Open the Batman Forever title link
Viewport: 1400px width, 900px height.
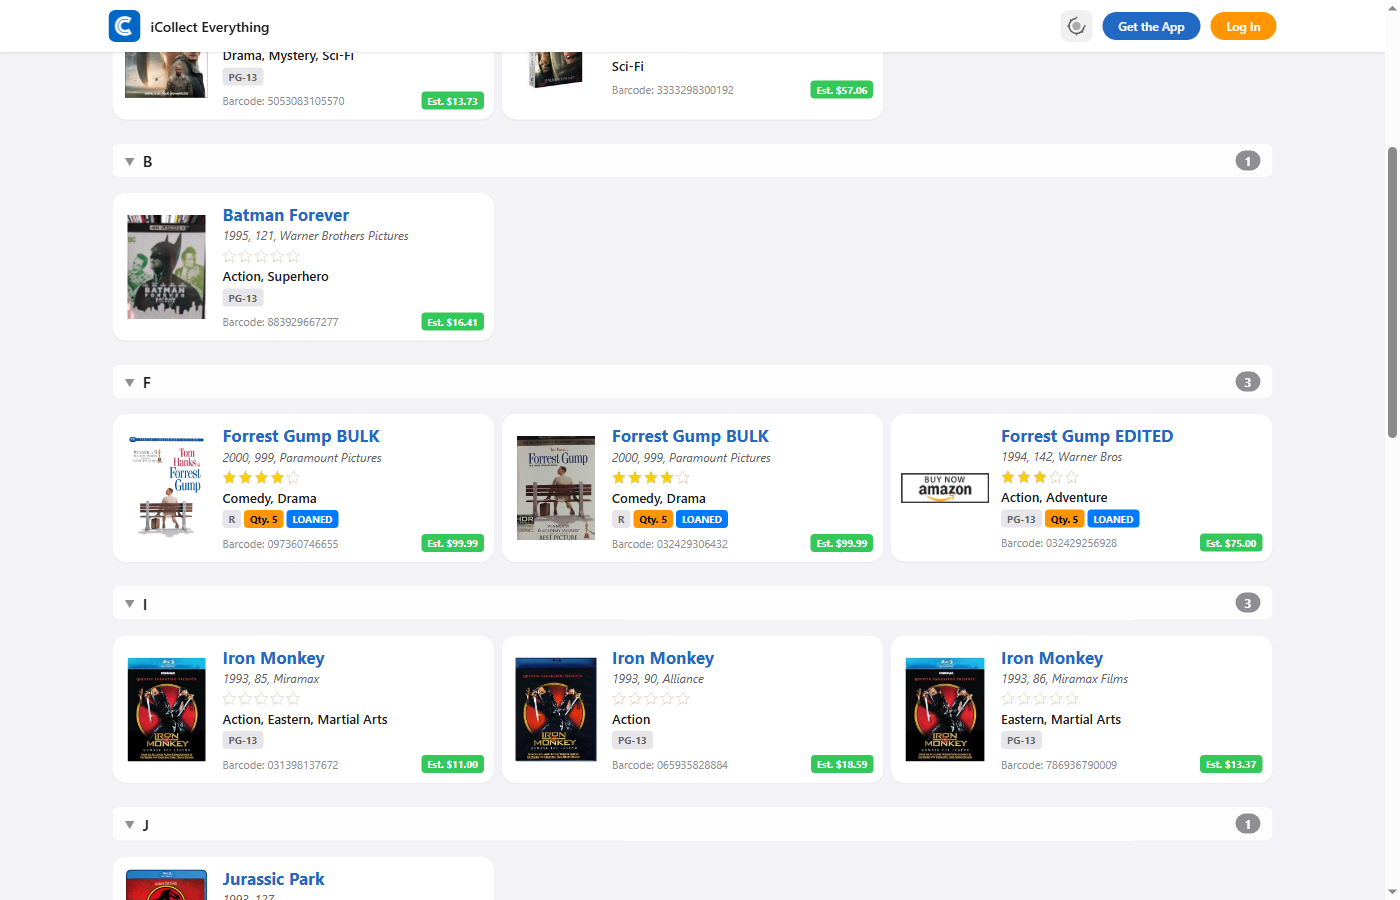pyautogui.click(x=285, y=215)
